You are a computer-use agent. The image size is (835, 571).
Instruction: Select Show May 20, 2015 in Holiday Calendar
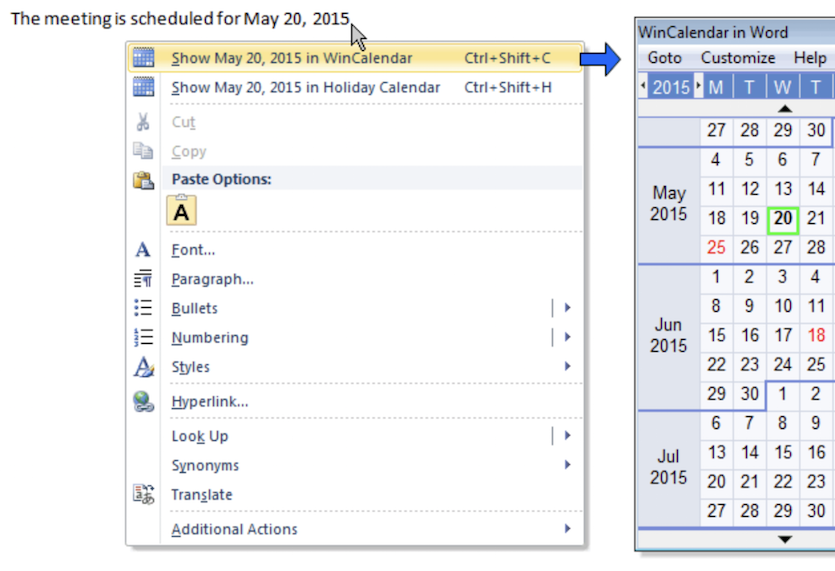(x=355, y=87)
